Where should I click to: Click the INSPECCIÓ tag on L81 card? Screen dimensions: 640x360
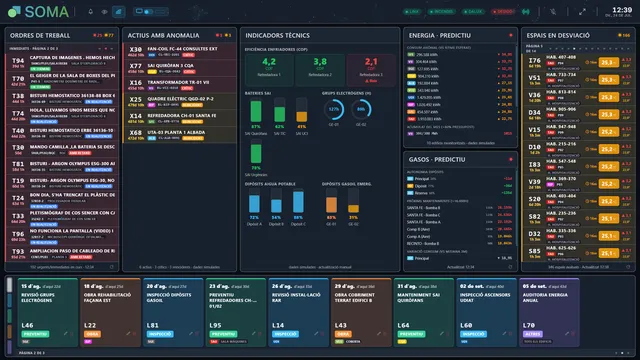[x=160, y=334]
